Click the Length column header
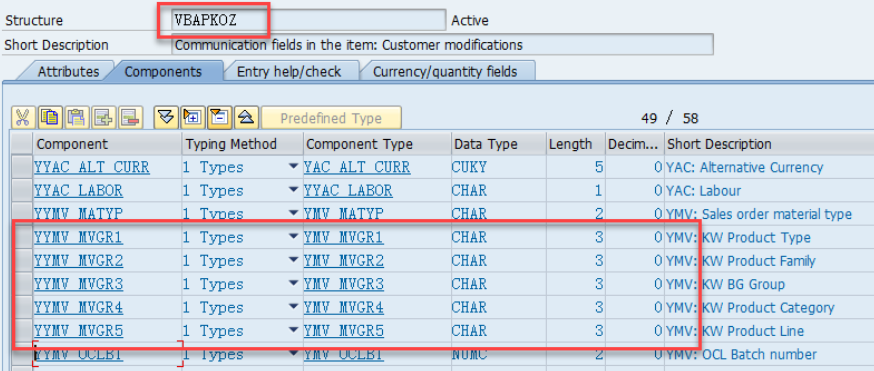Screen dimensions: 874x371 (576, 144)
